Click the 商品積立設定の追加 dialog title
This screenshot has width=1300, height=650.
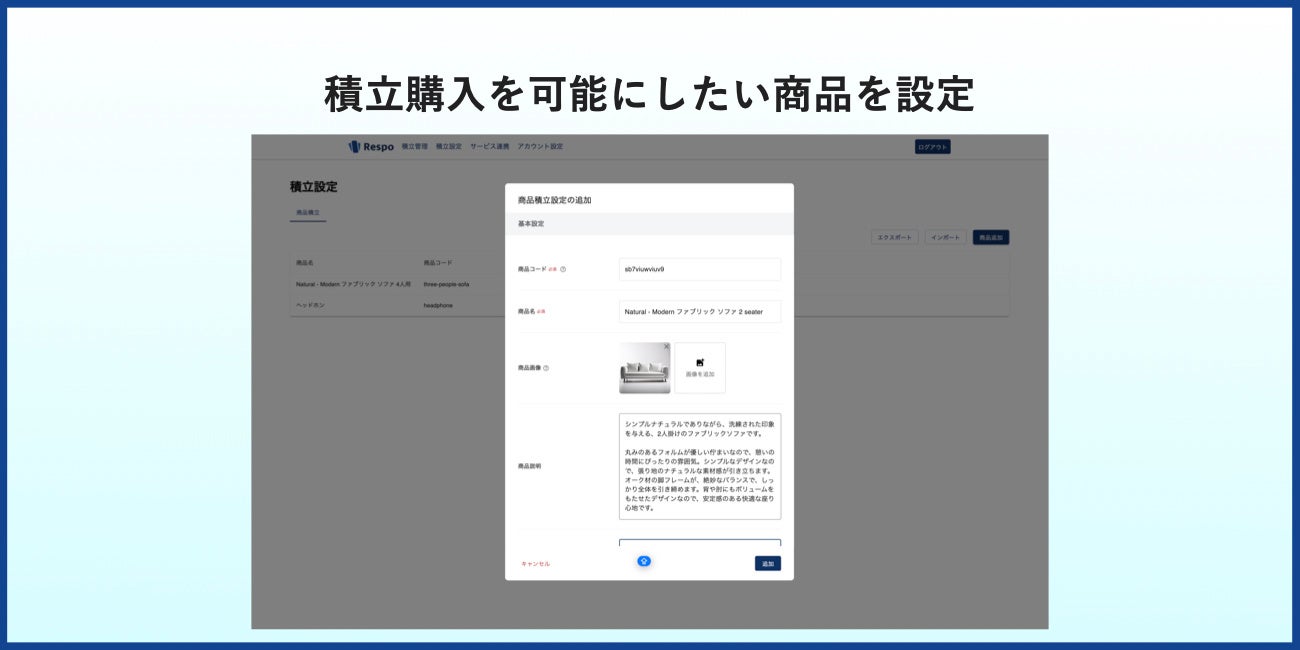554,200
